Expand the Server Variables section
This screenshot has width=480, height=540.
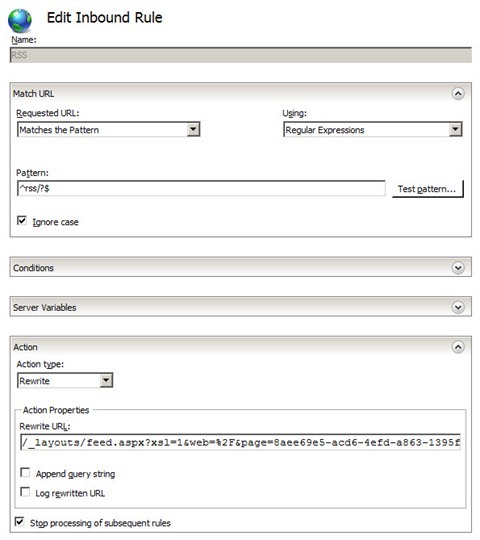pyautogui.click(x=458, y=307)
